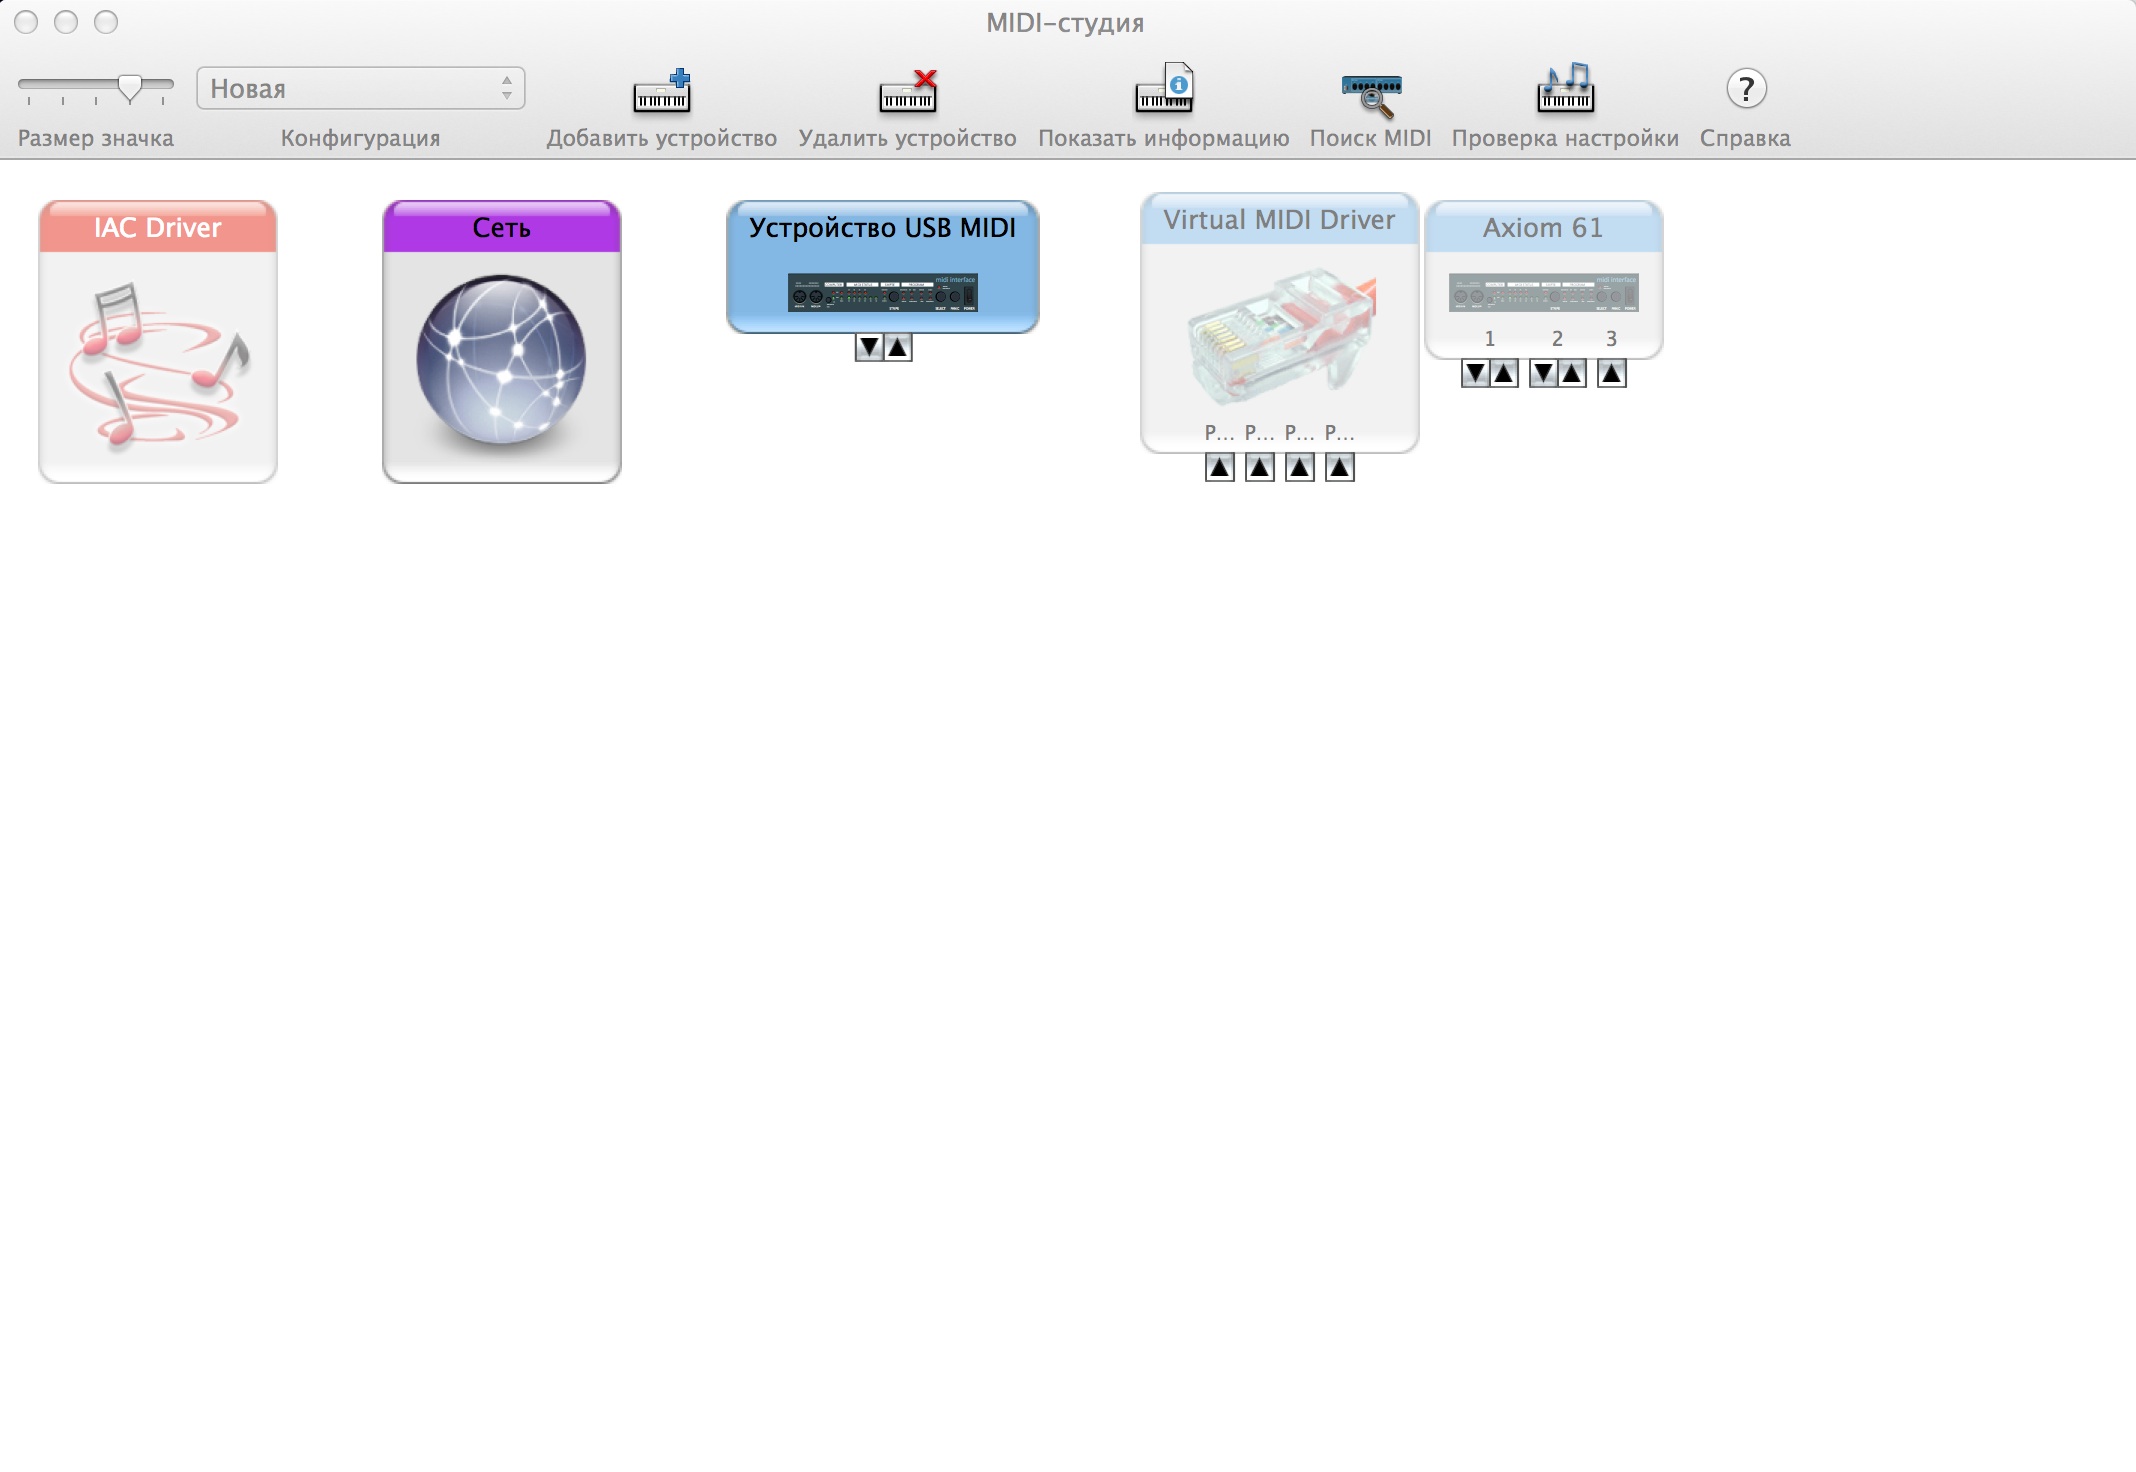
Task: Click the USB MIDI device output up arrow
Action: pos(898,348)
